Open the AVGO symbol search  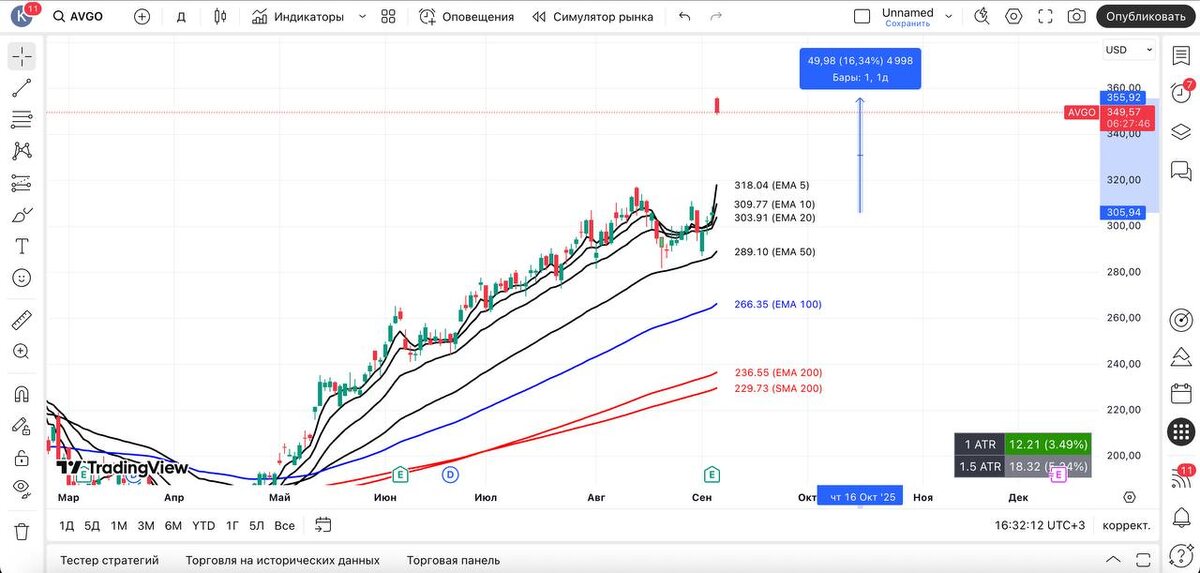pyautogui.click(x=79, y=16)
